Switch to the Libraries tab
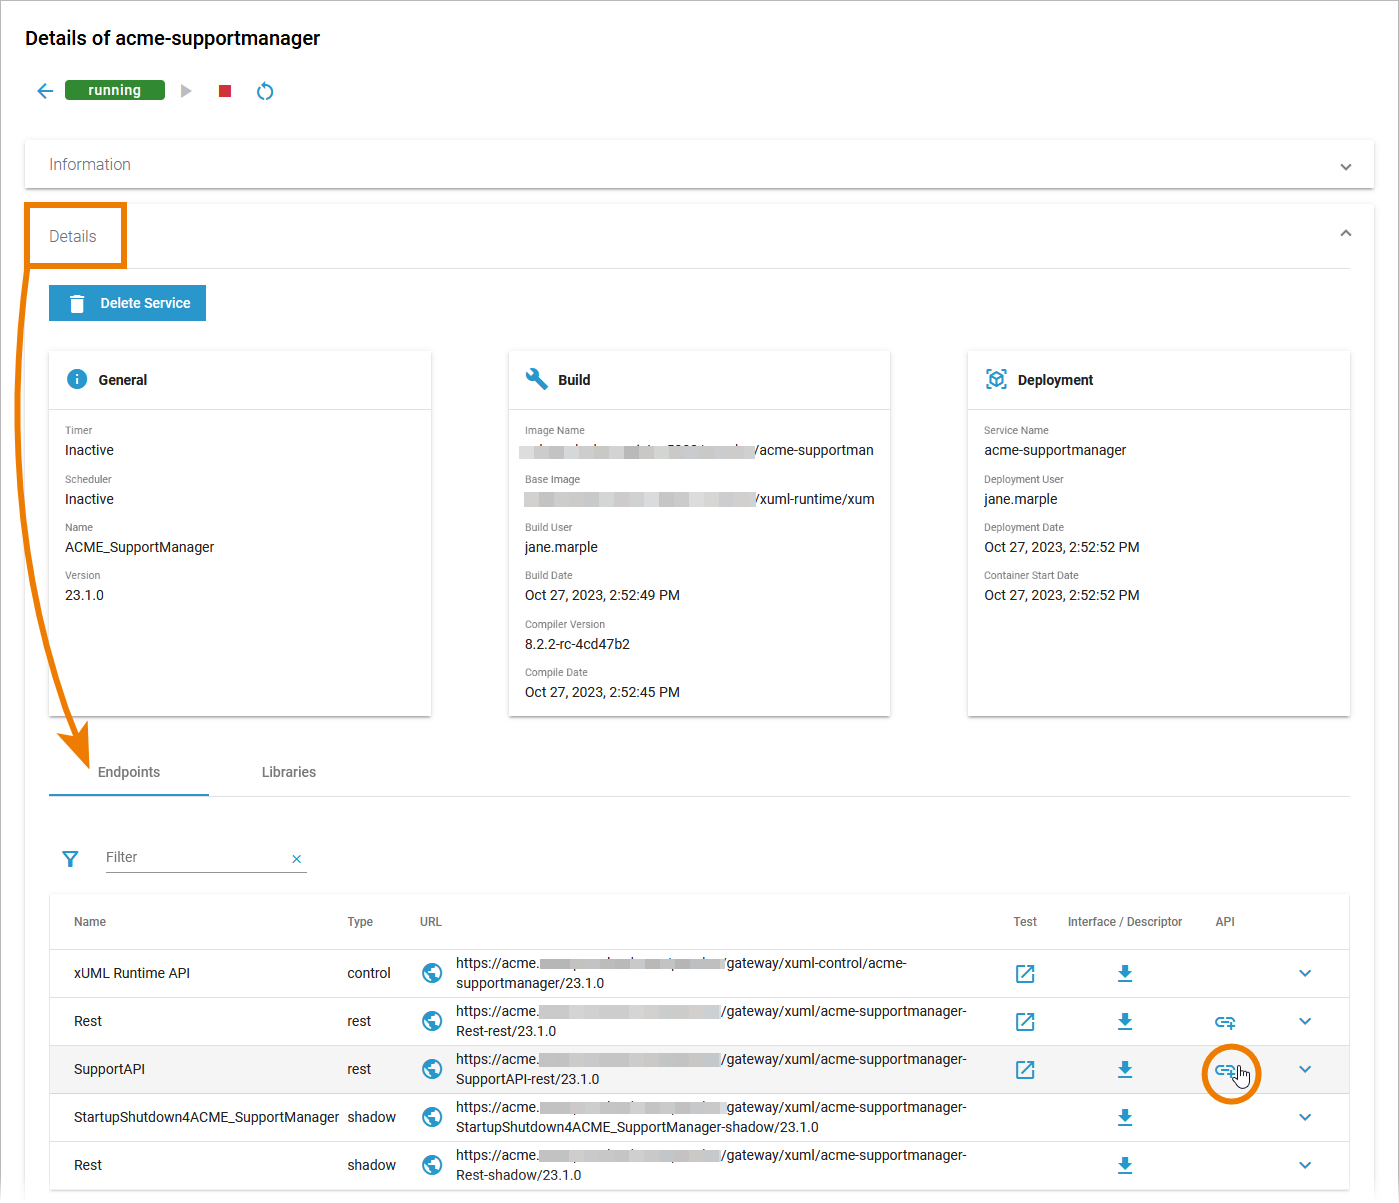The image size is (1399, 1203). tap(288, 771)
